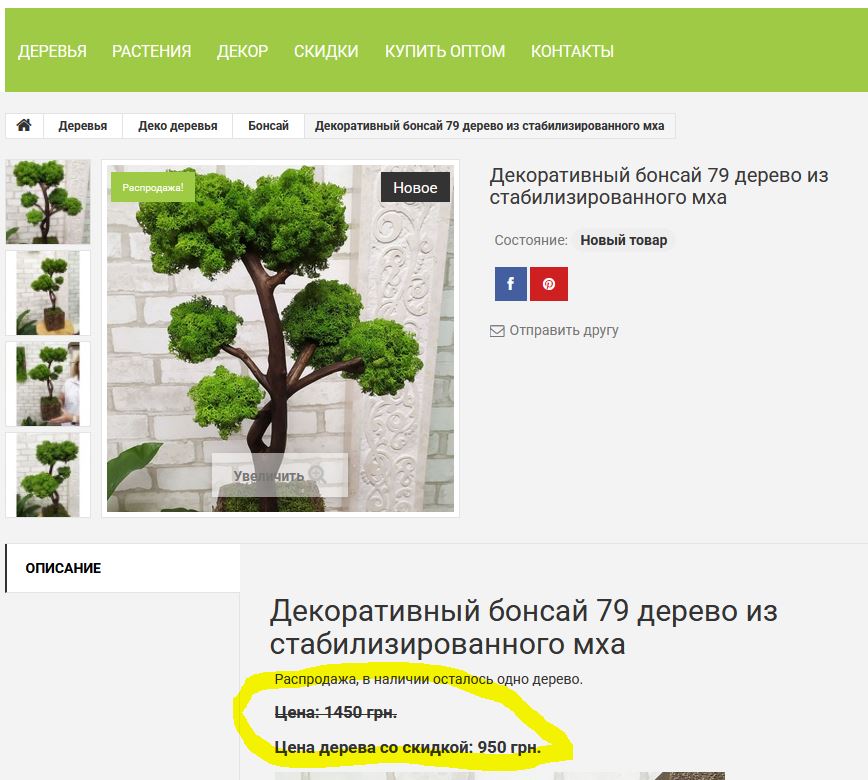Select Бонсай in the breadcrumb trail
Screen dimensions: 868x780
pos(266,125)
